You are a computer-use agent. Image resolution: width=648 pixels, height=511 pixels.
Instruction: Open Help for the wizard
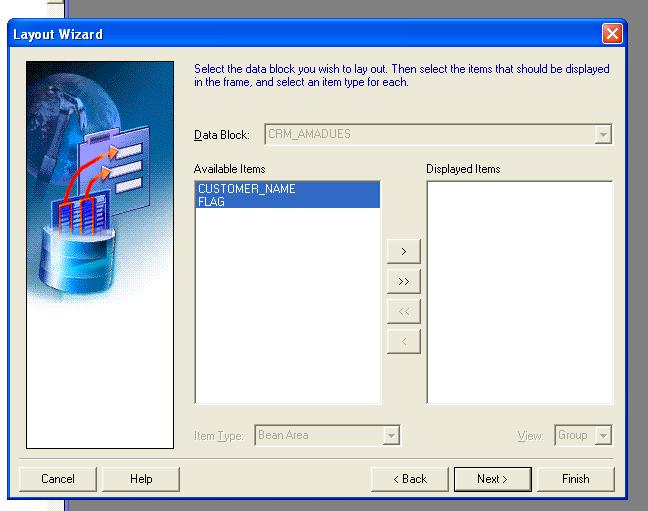click(141, 479)
